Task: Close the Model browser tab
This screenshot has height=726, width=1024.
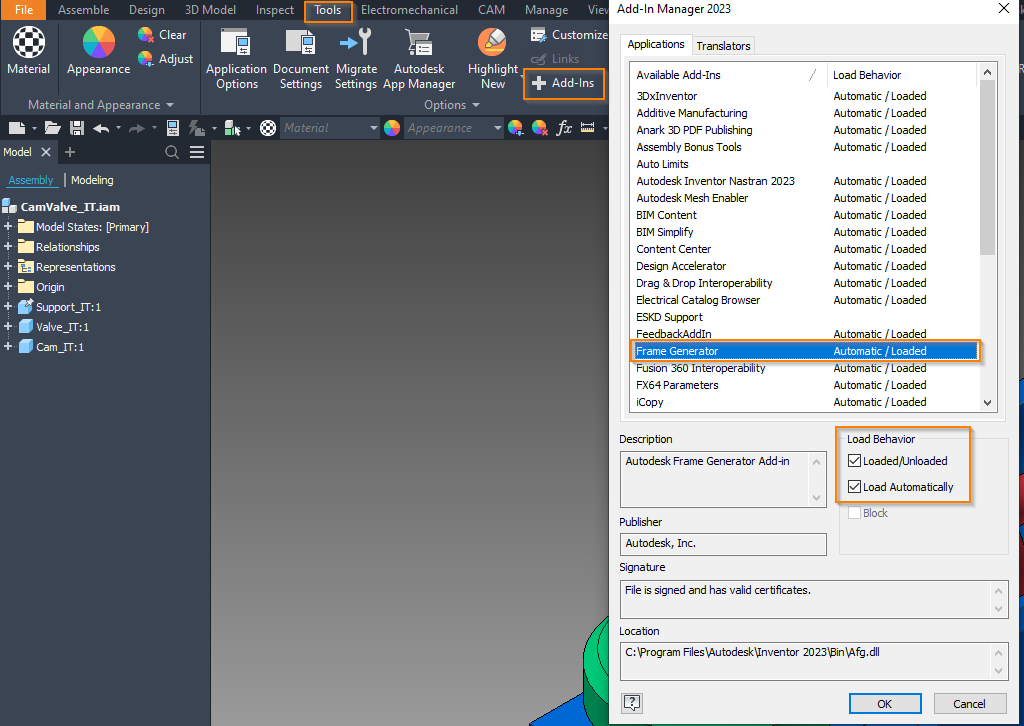Action: [x=46, y=152]
